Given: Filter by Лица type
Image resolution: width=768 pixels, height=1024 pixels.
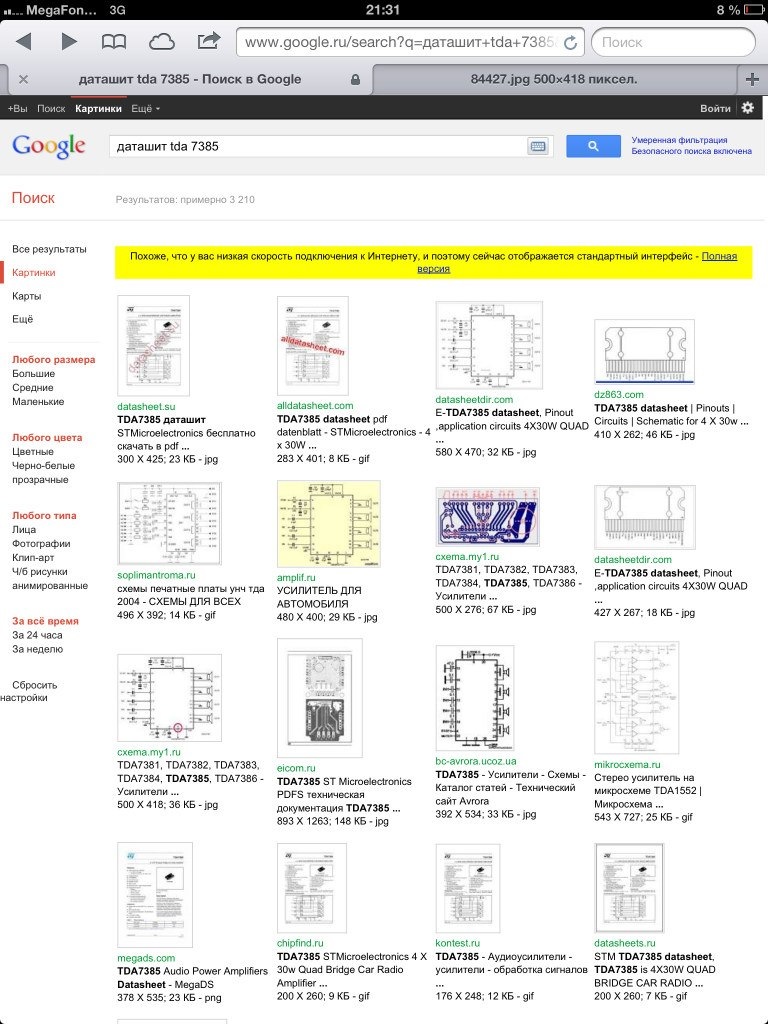Looking at the screenshot, I should point(24,530).
